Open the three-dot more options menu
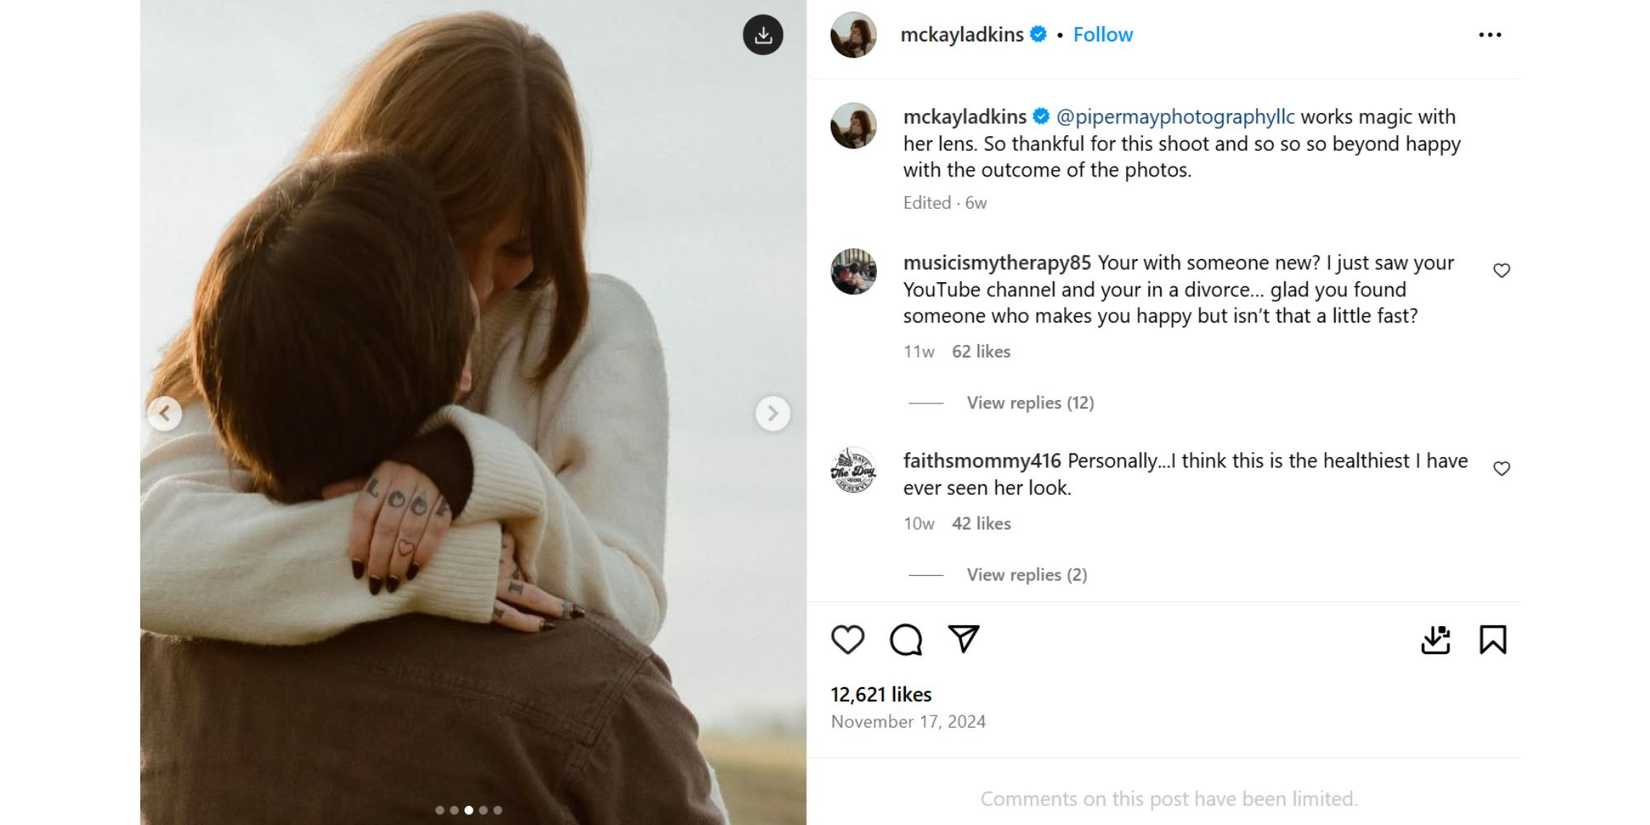The height and width of the screenshot is (825, 1650). 1490,35
